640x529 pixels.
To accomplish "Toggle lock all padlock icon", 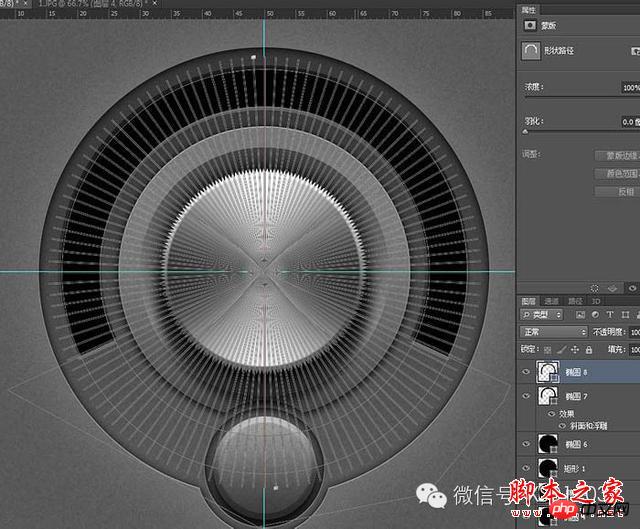I will coord(589,350).
